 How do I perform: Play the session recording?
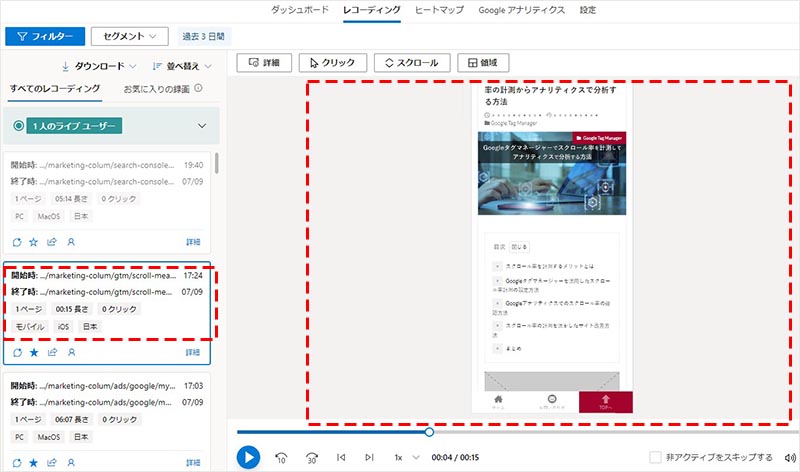pos(248,457)
